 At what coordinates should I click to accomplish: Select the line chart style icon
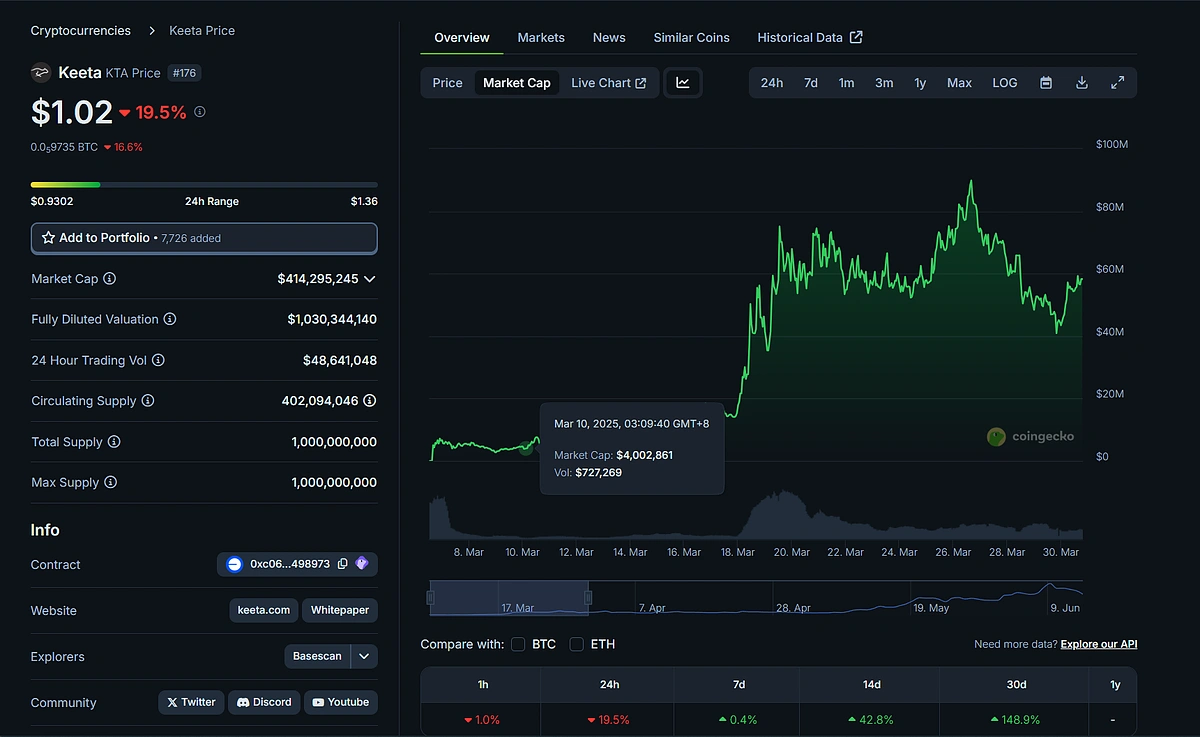[683, 83]
